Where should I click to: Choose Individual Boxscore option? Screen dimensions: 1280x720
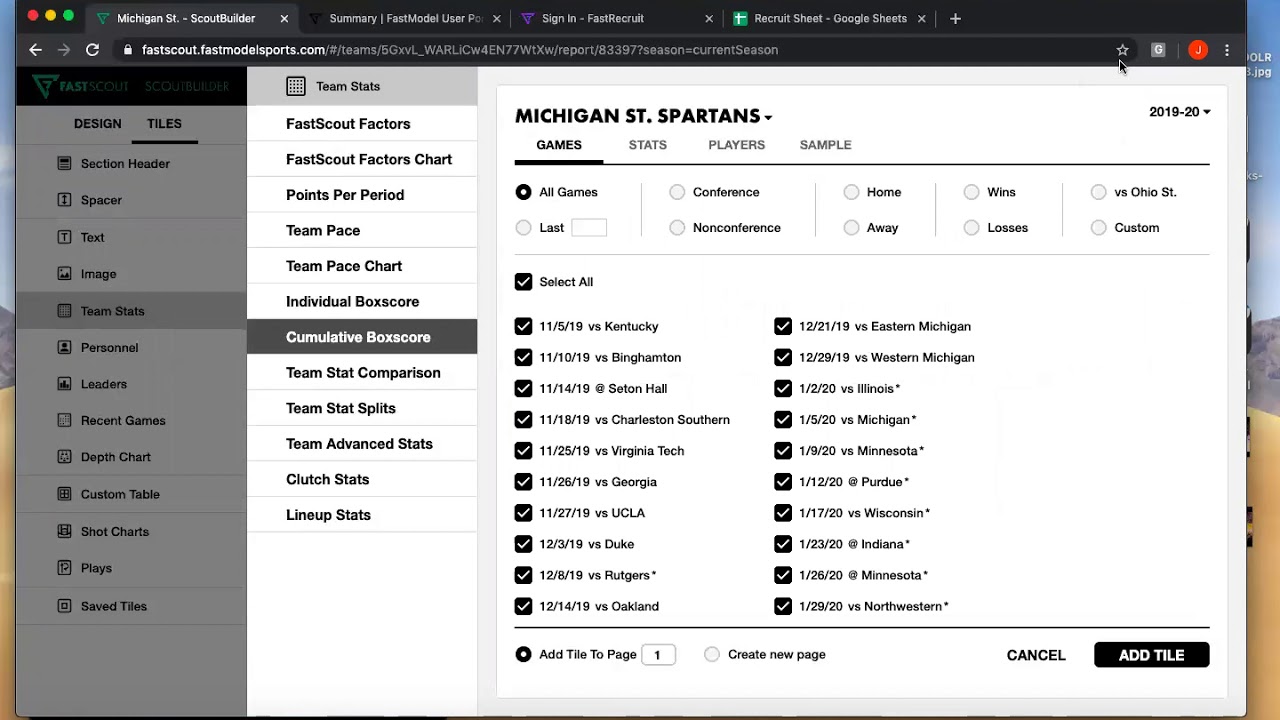coord(362,302)
